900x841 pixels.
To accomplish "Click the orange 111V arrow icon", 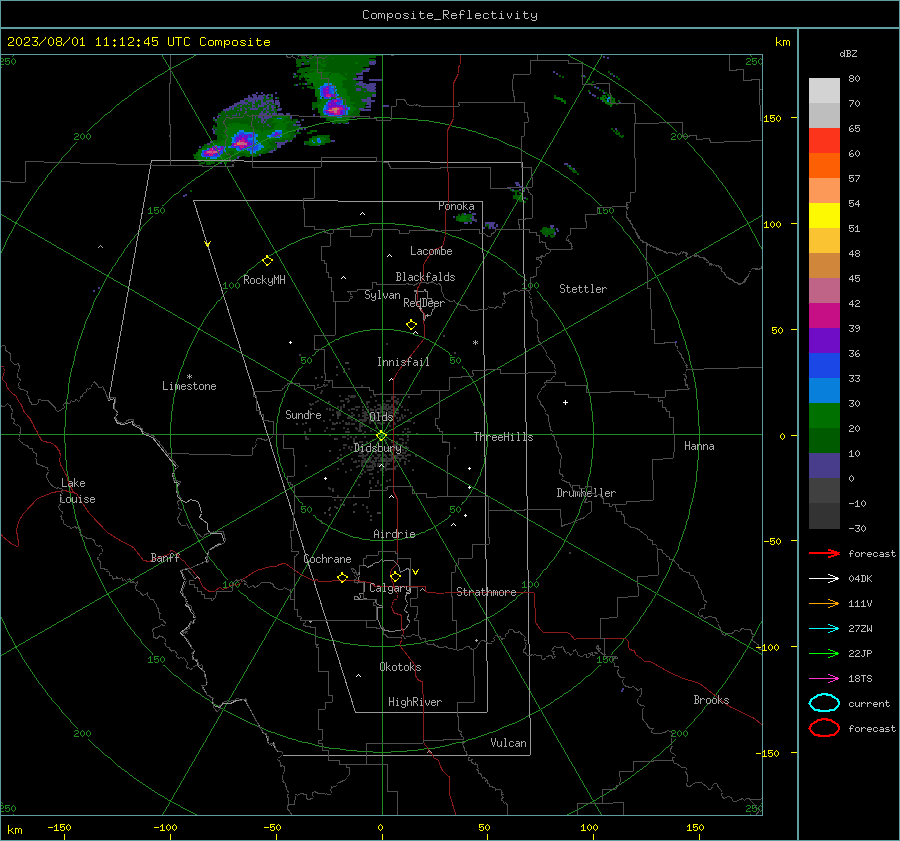I will 824,603.
